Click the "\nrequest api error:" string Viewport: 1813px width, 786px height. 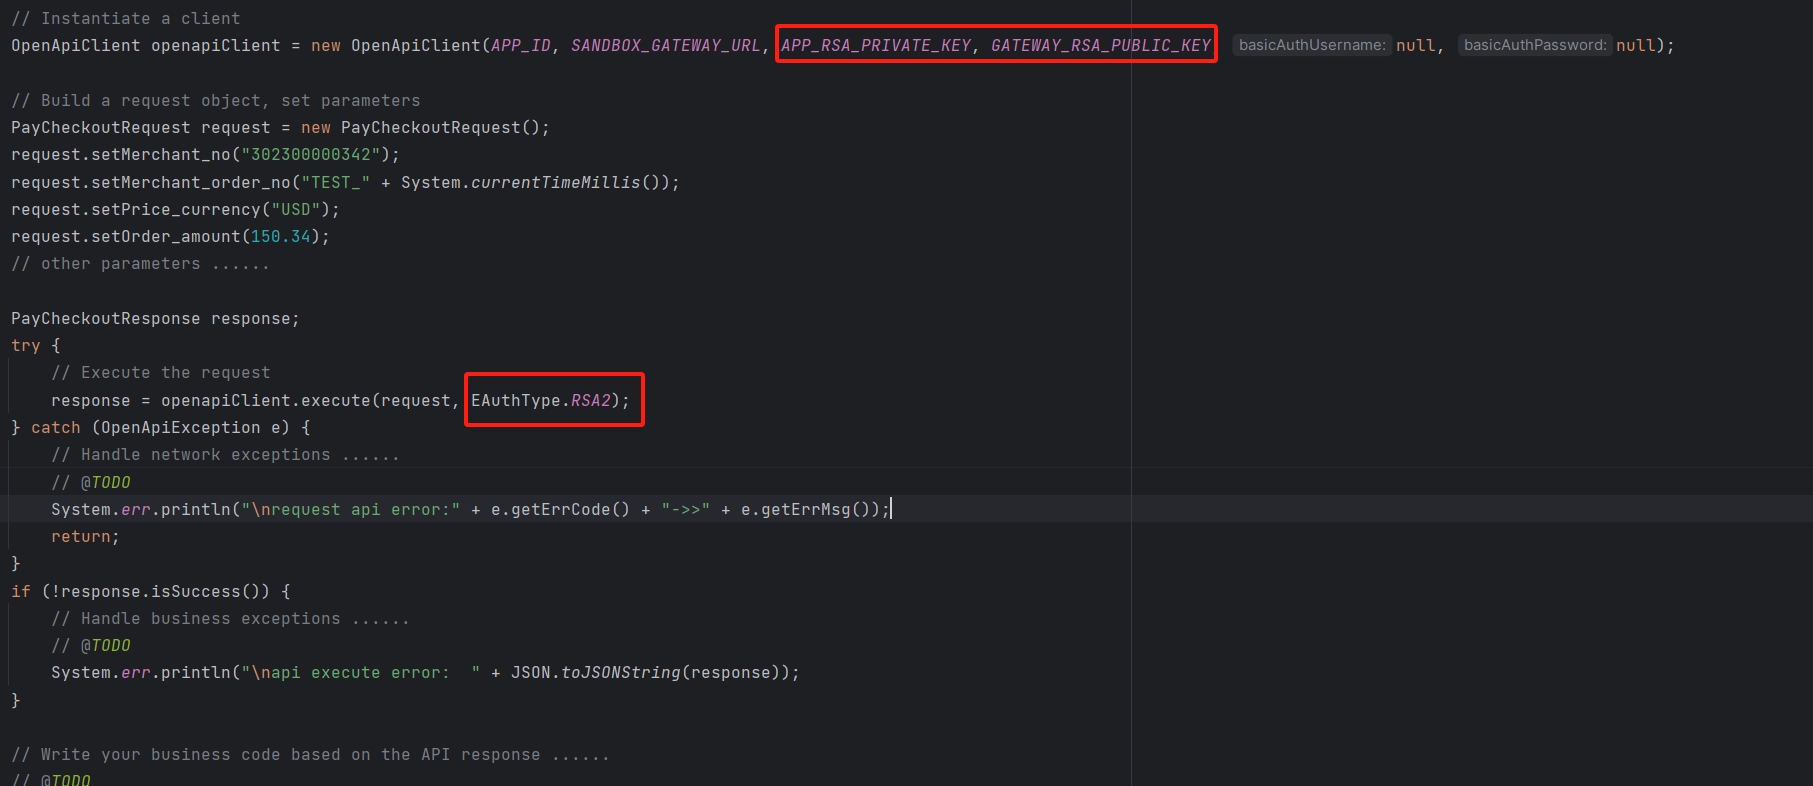point(351,509)
